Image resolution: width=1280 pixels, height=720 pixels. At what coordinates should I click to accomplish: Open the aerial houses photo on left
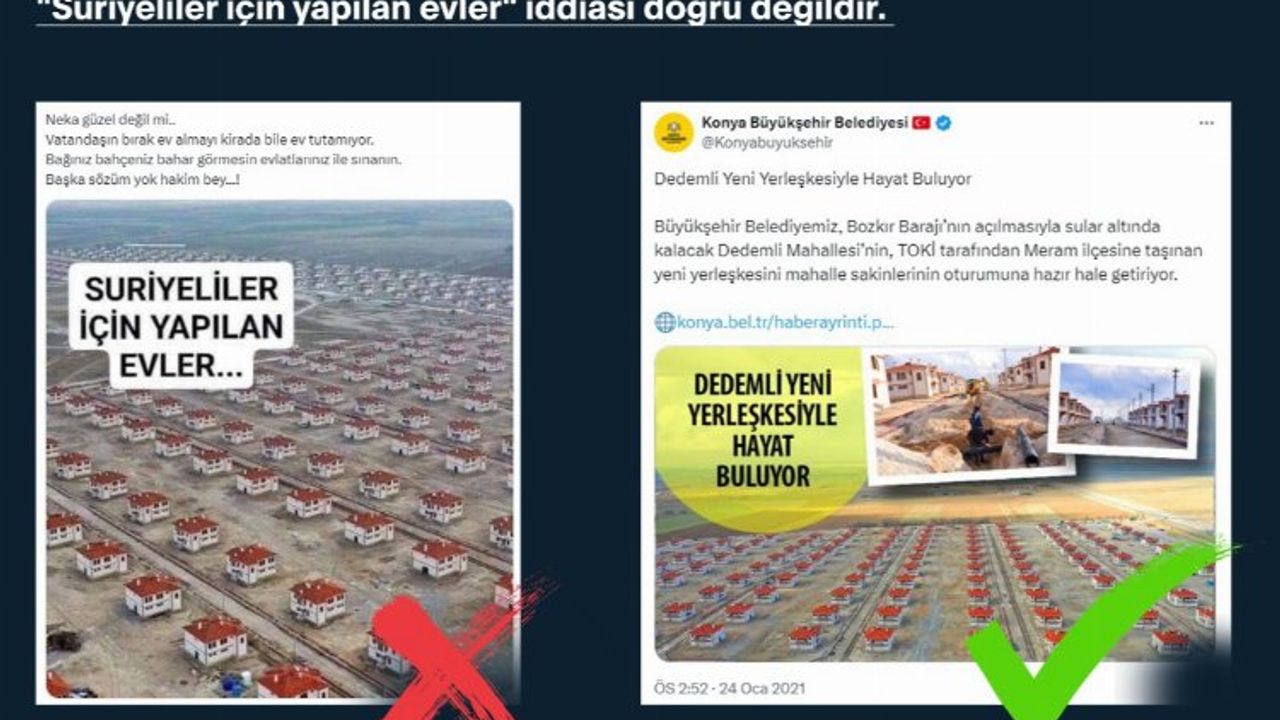click(x=280, y=448)
